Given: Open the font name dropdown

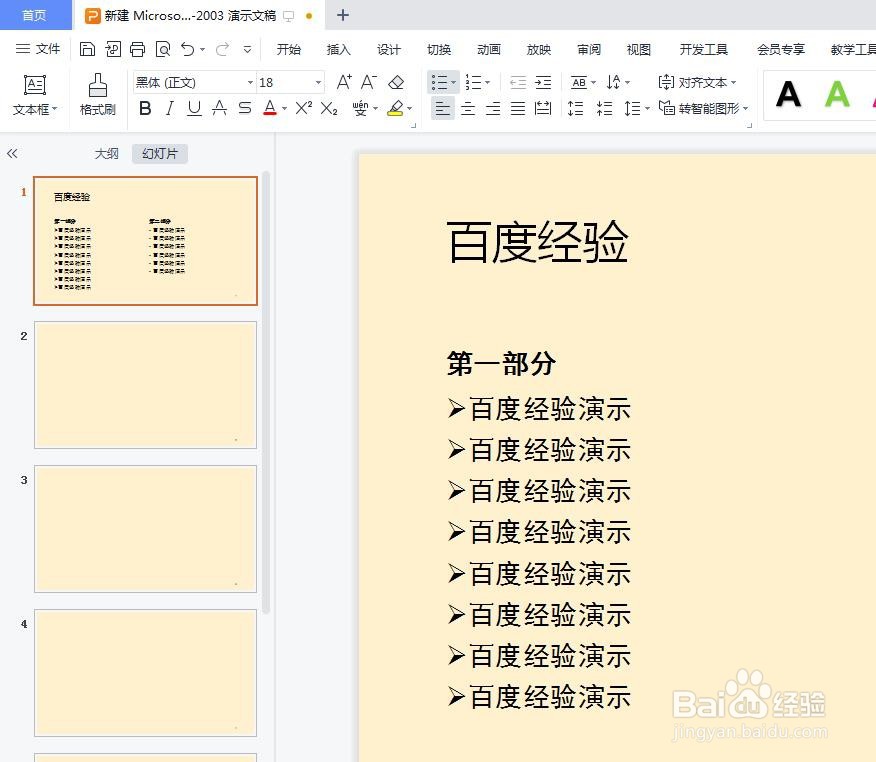Looking at the screenshot, I should 250,83.
